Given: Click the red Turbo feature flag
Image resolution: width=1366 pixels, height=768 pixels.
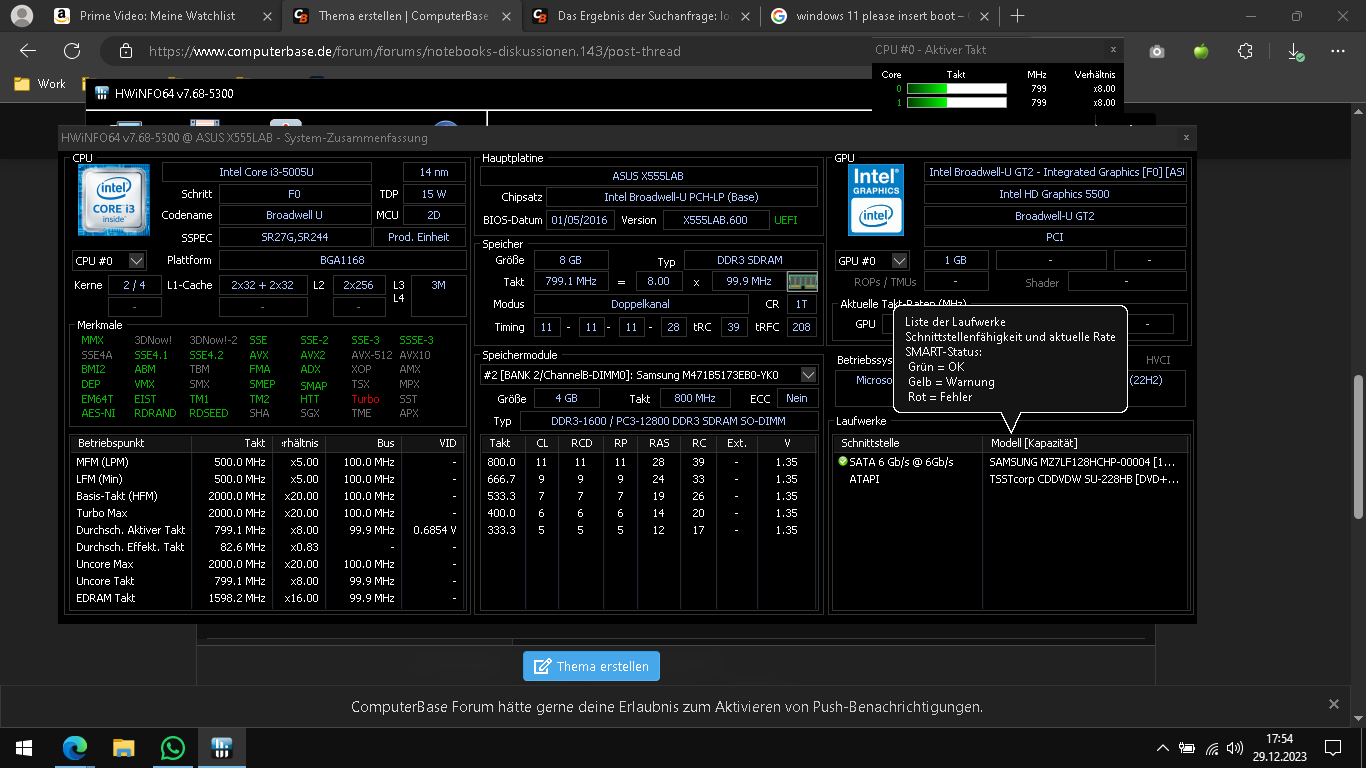Looking at the screenshot, I should pos(365,399).
